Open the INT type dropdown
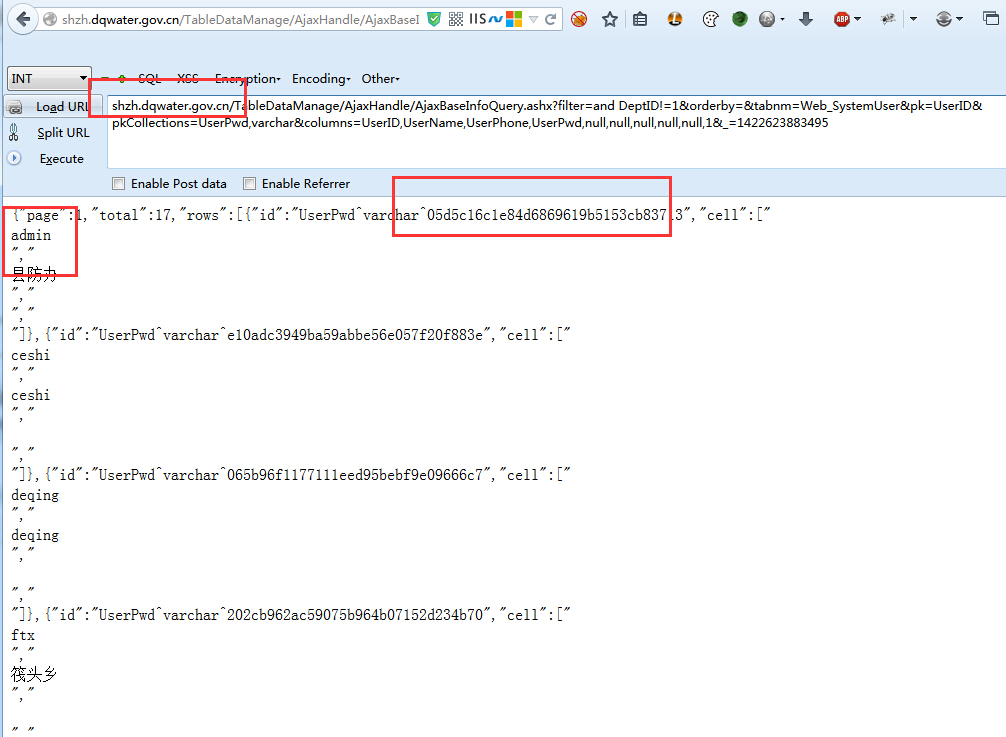This screenshot has height=737, width=1006. pos(49,78)
